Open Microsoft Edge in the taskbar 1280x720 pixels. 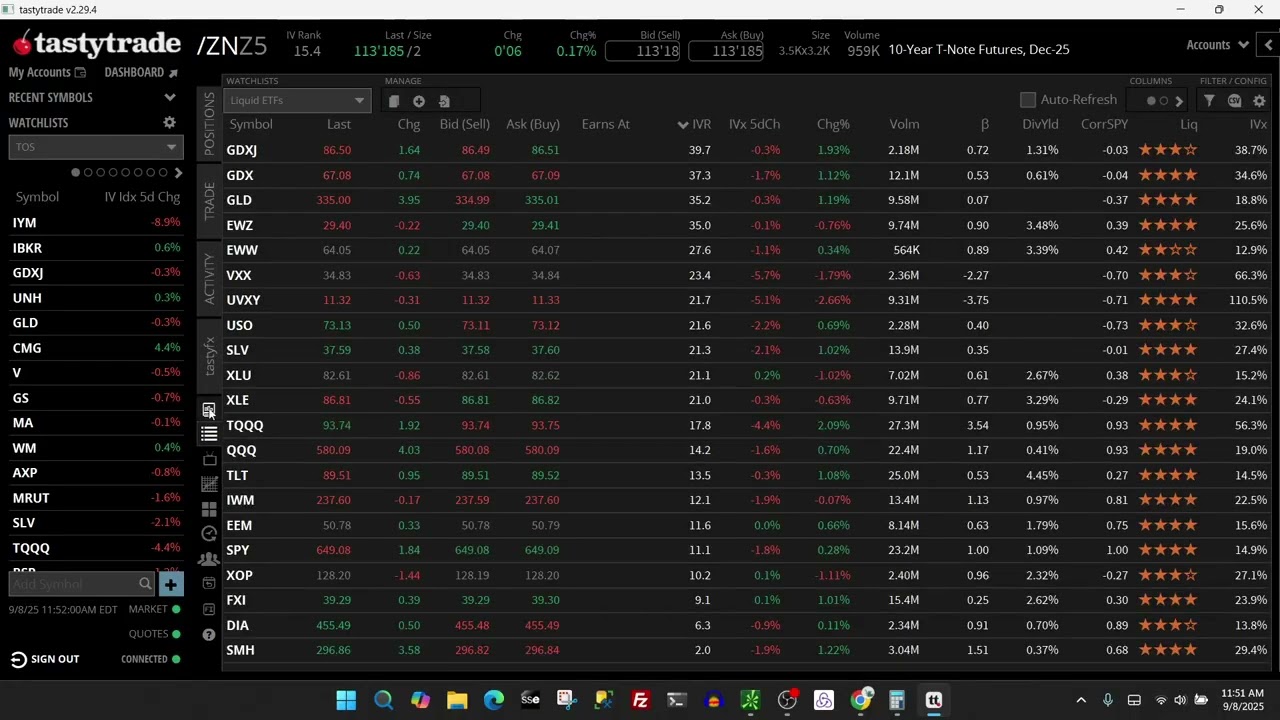494,700
